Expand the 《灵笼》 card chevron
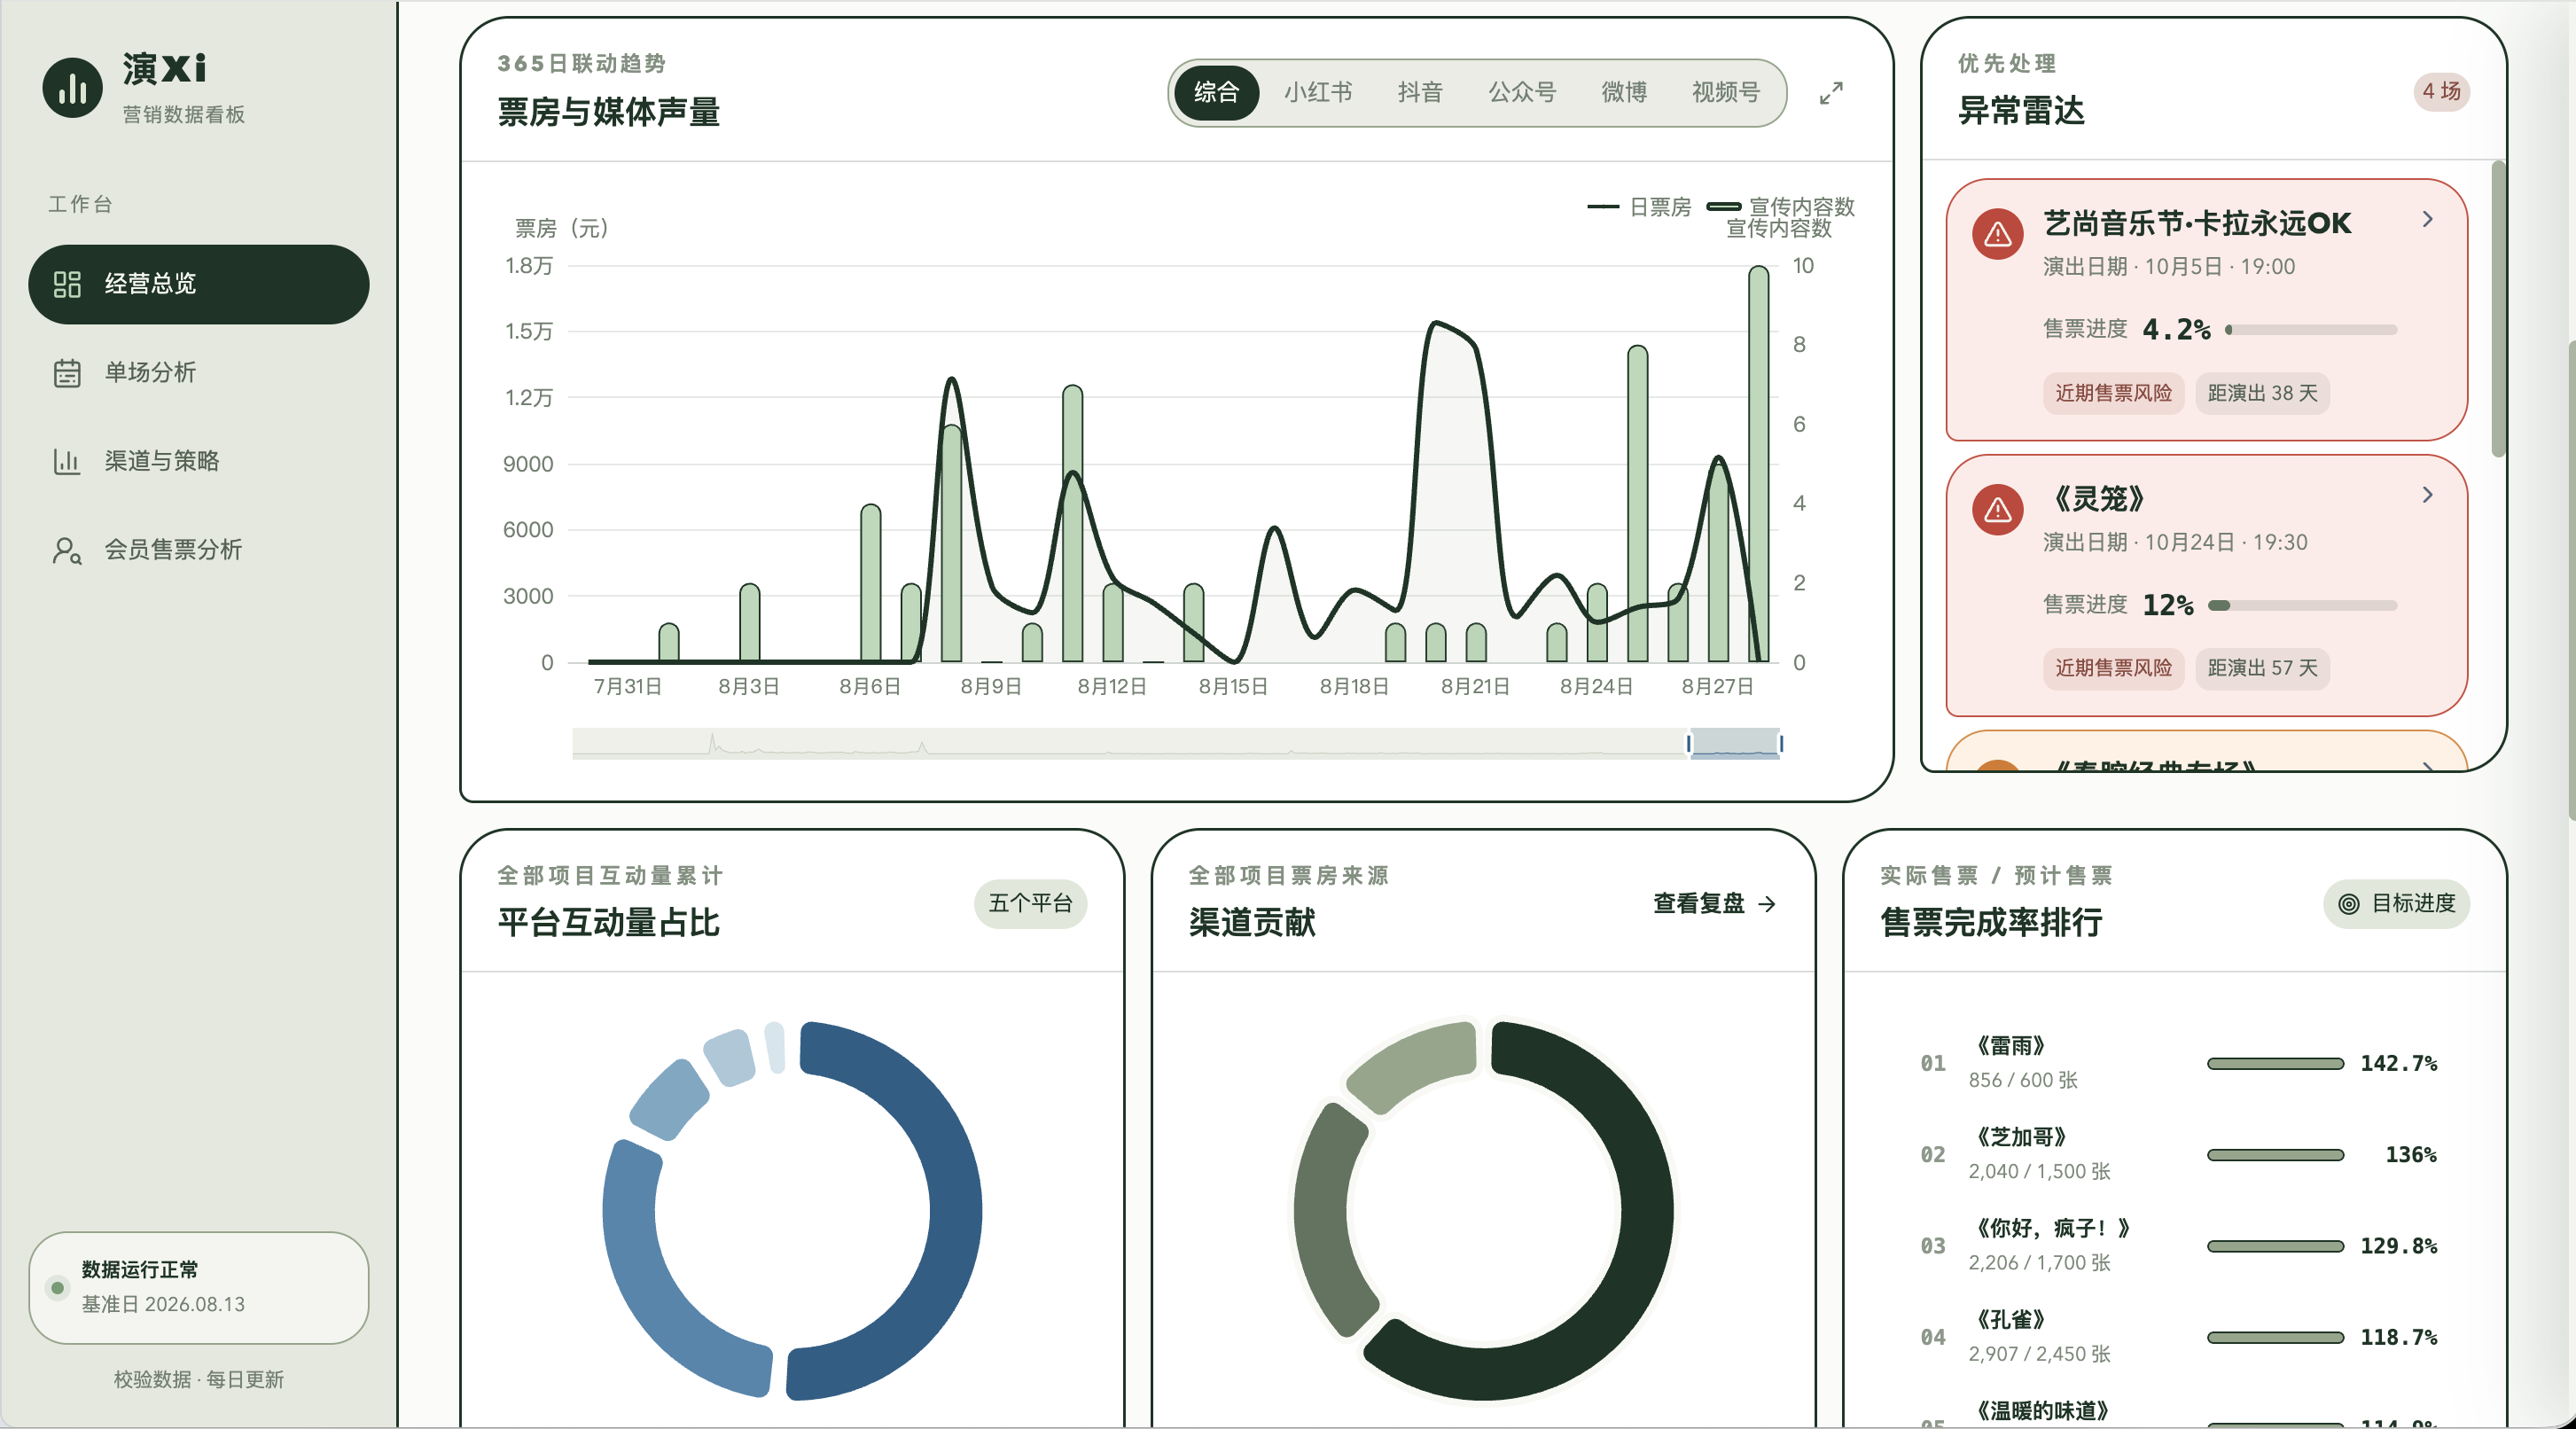 tap(2428, 495)
